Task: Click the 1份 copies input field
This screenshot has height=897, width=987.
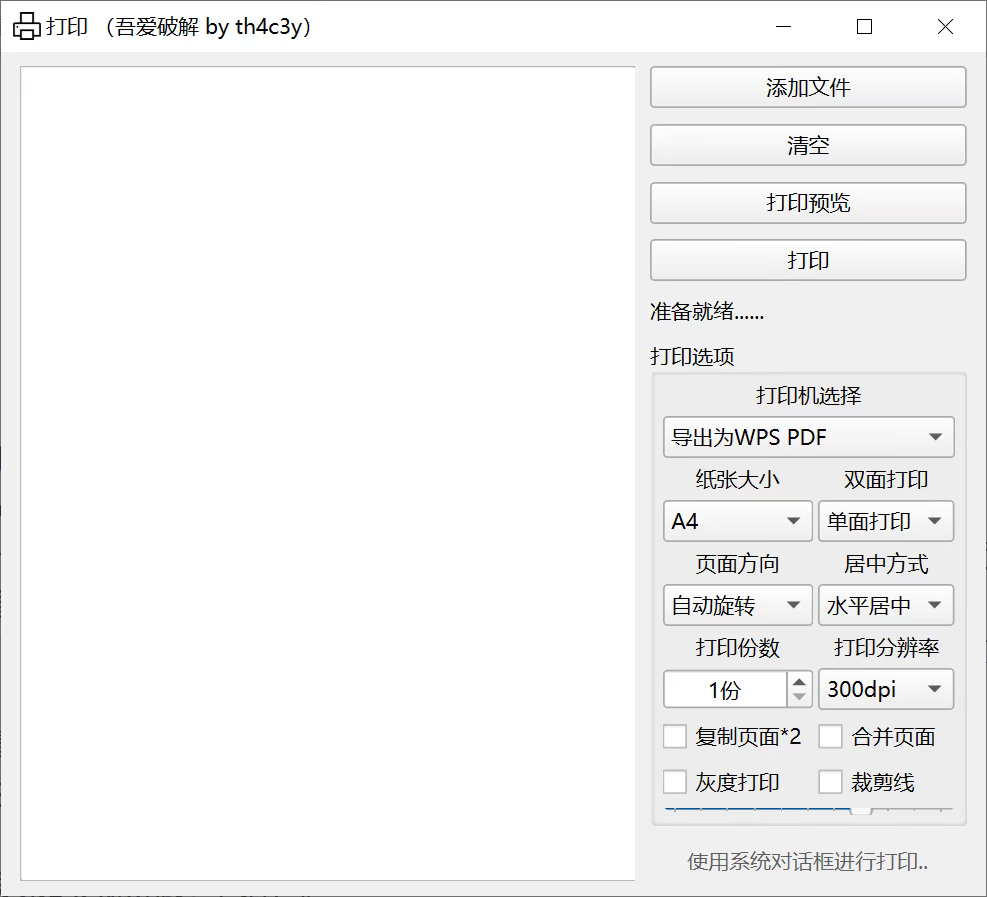Action: tap(725, 689)
